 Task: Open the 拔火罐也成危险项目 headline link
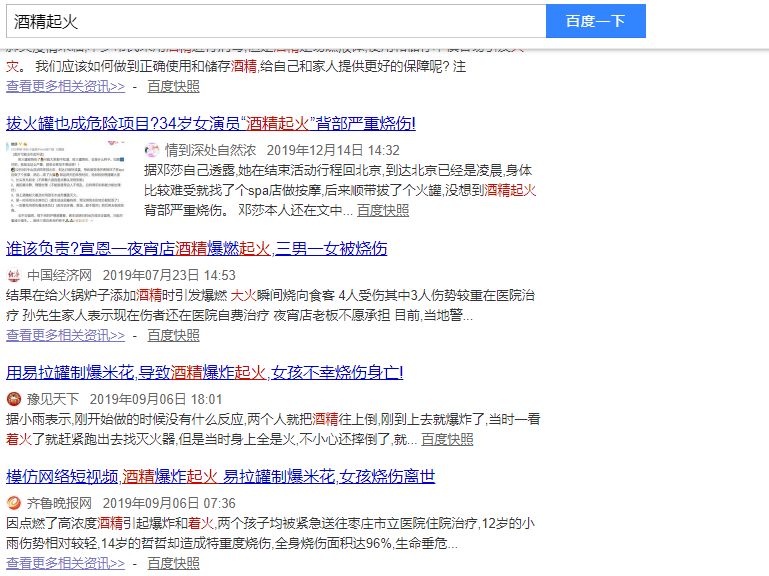[211, 123]
